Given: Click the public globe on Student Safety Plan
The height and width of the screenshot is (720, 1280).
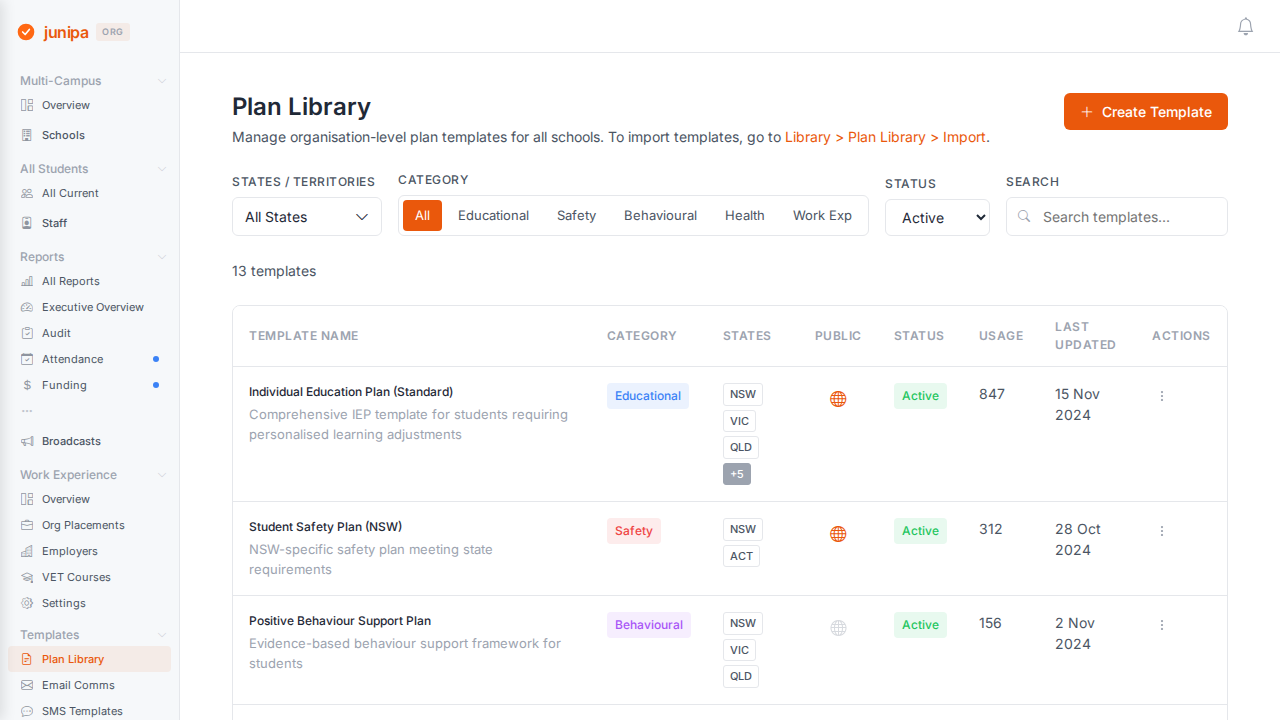Looking at the screenshot, I should tap(838, 533).
